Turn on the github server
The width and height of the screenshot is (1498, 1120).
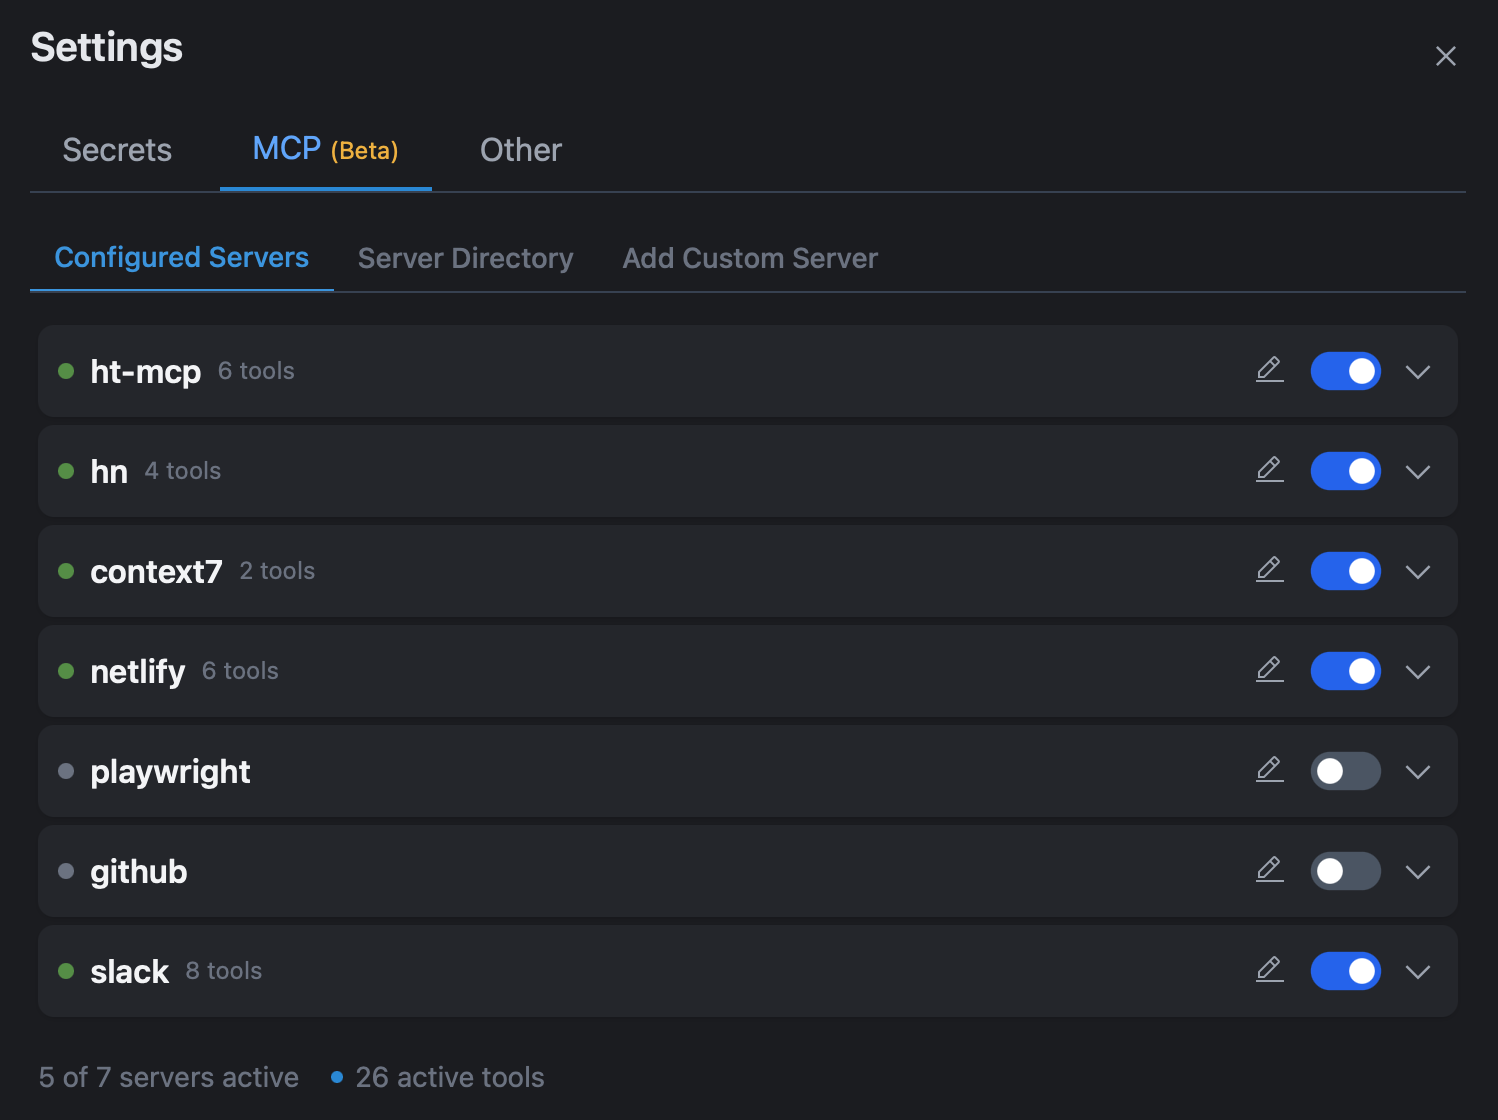(x=1346, y=871)
